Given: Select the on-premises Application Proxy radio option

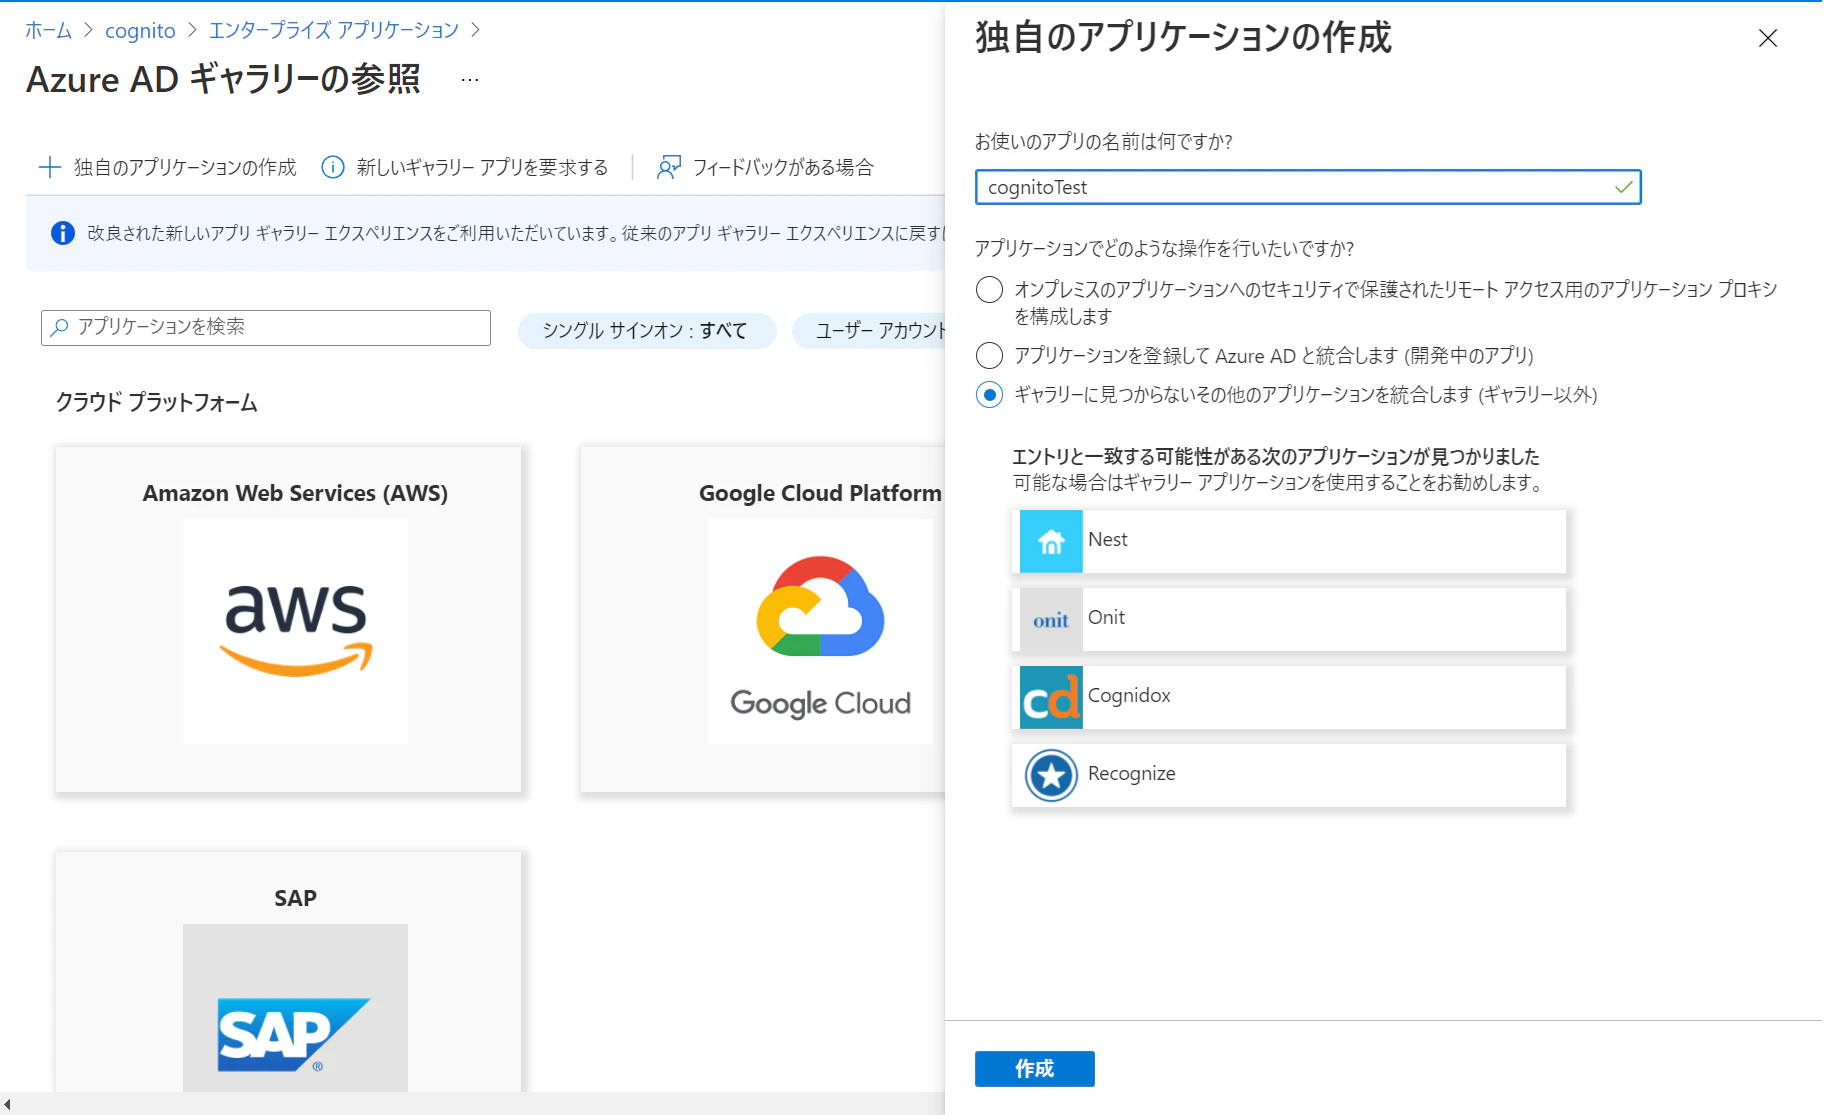Looking at the screenshot, I should click(989, 290).
